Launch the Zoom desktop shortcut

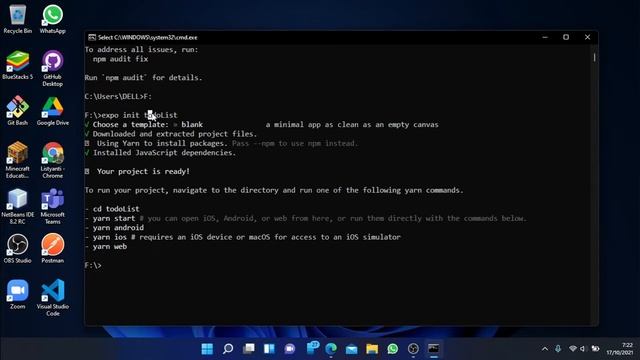click(18, 294)
